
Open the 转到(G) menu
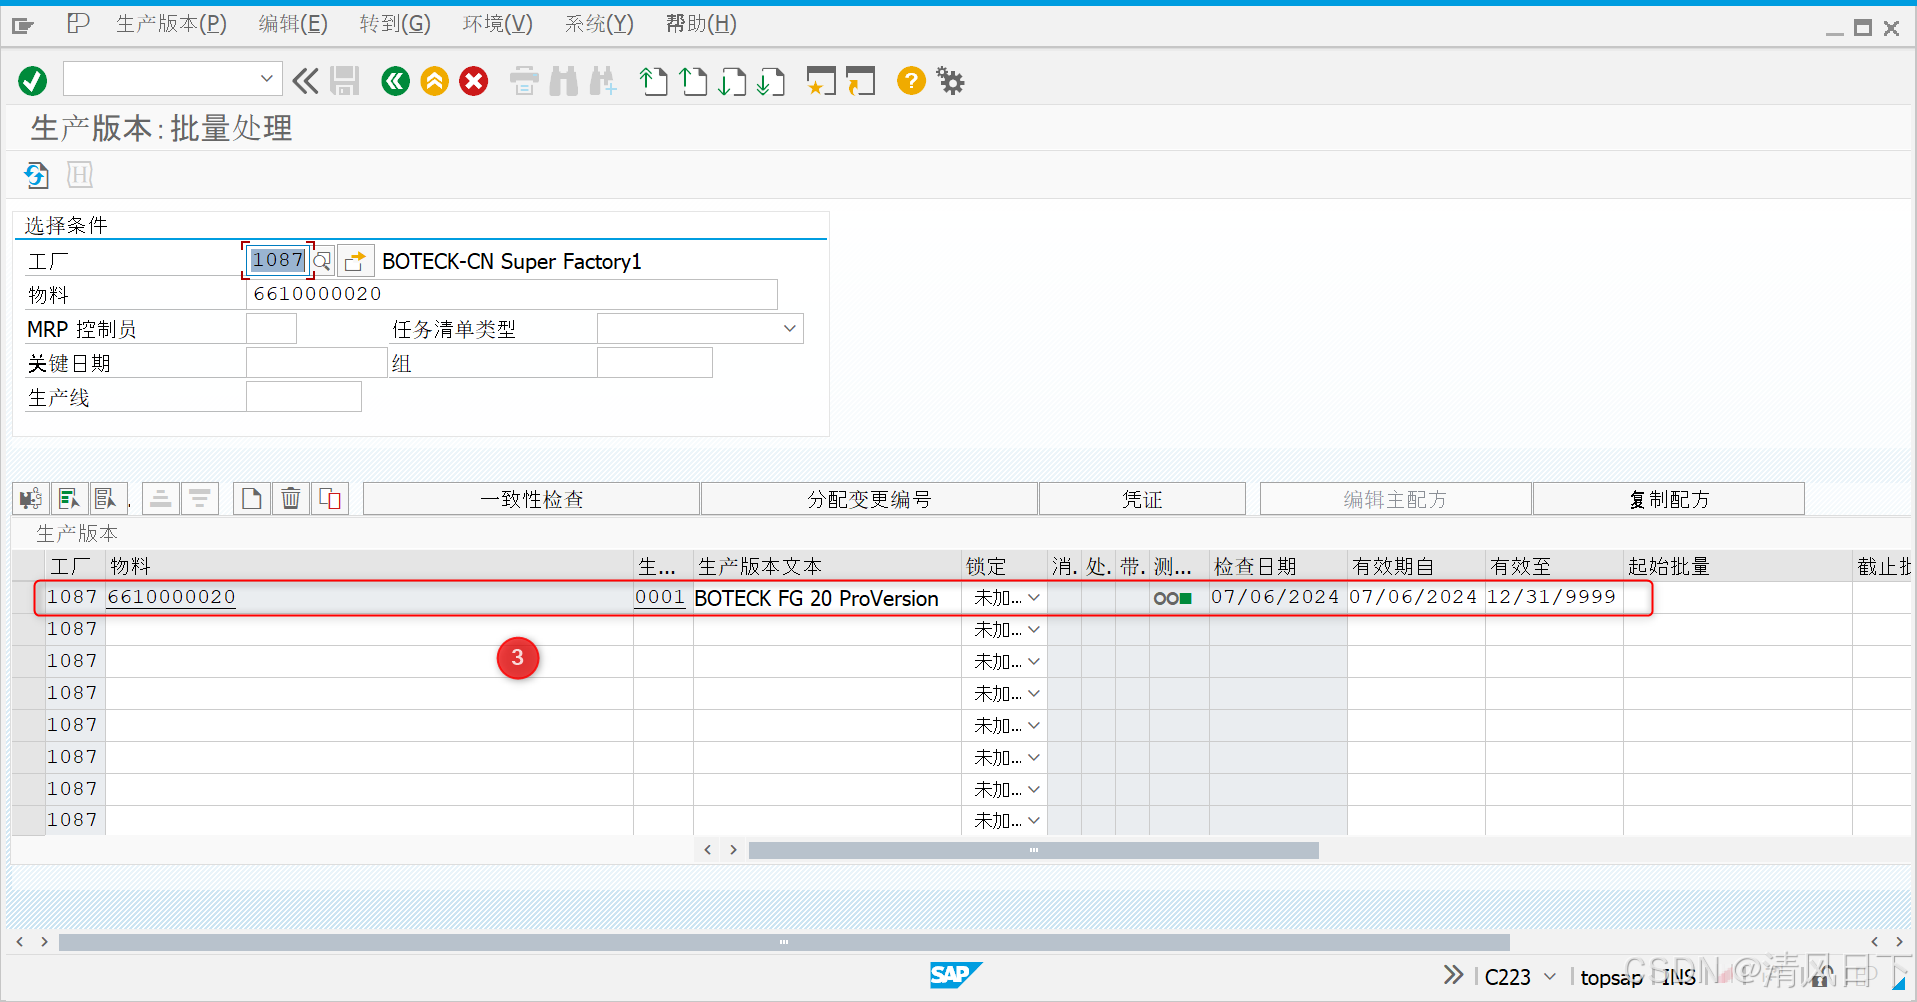click(x=395, y=24)
